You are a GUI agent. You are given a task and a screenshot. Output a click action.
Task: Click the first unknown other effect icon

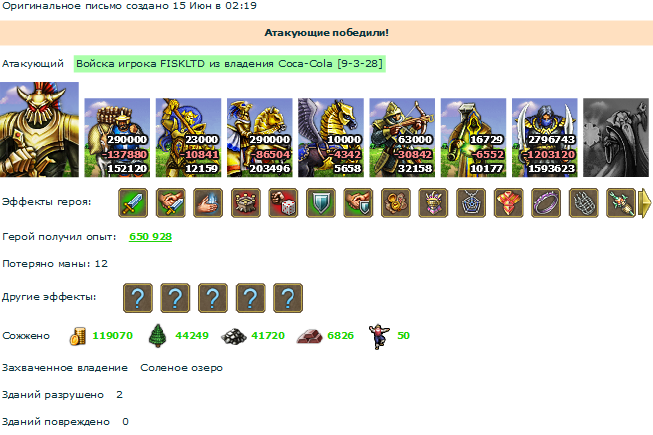[x=138, y=298]
